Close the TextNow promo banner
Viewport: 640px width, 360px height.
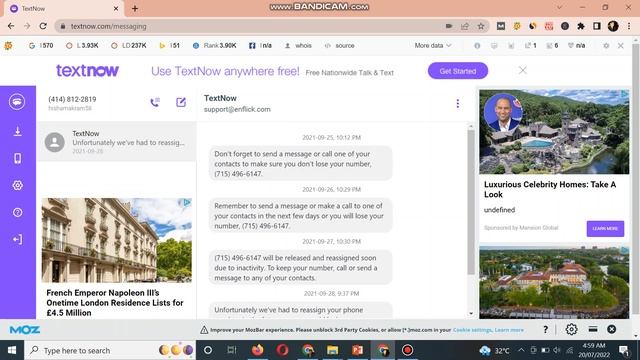pos(522,70)
